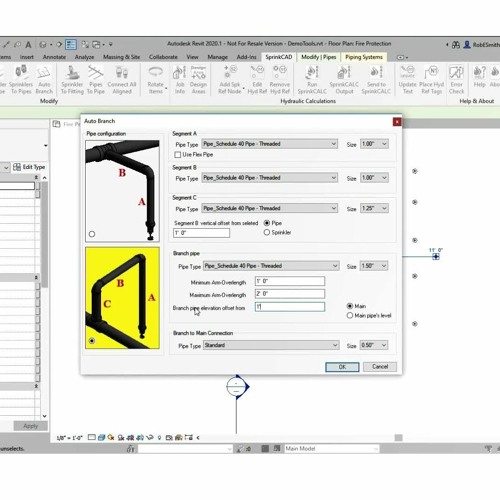Click OK in Auto Branch dialog
This screenshot has width=500, height=500.
click(x=342, y=367)
